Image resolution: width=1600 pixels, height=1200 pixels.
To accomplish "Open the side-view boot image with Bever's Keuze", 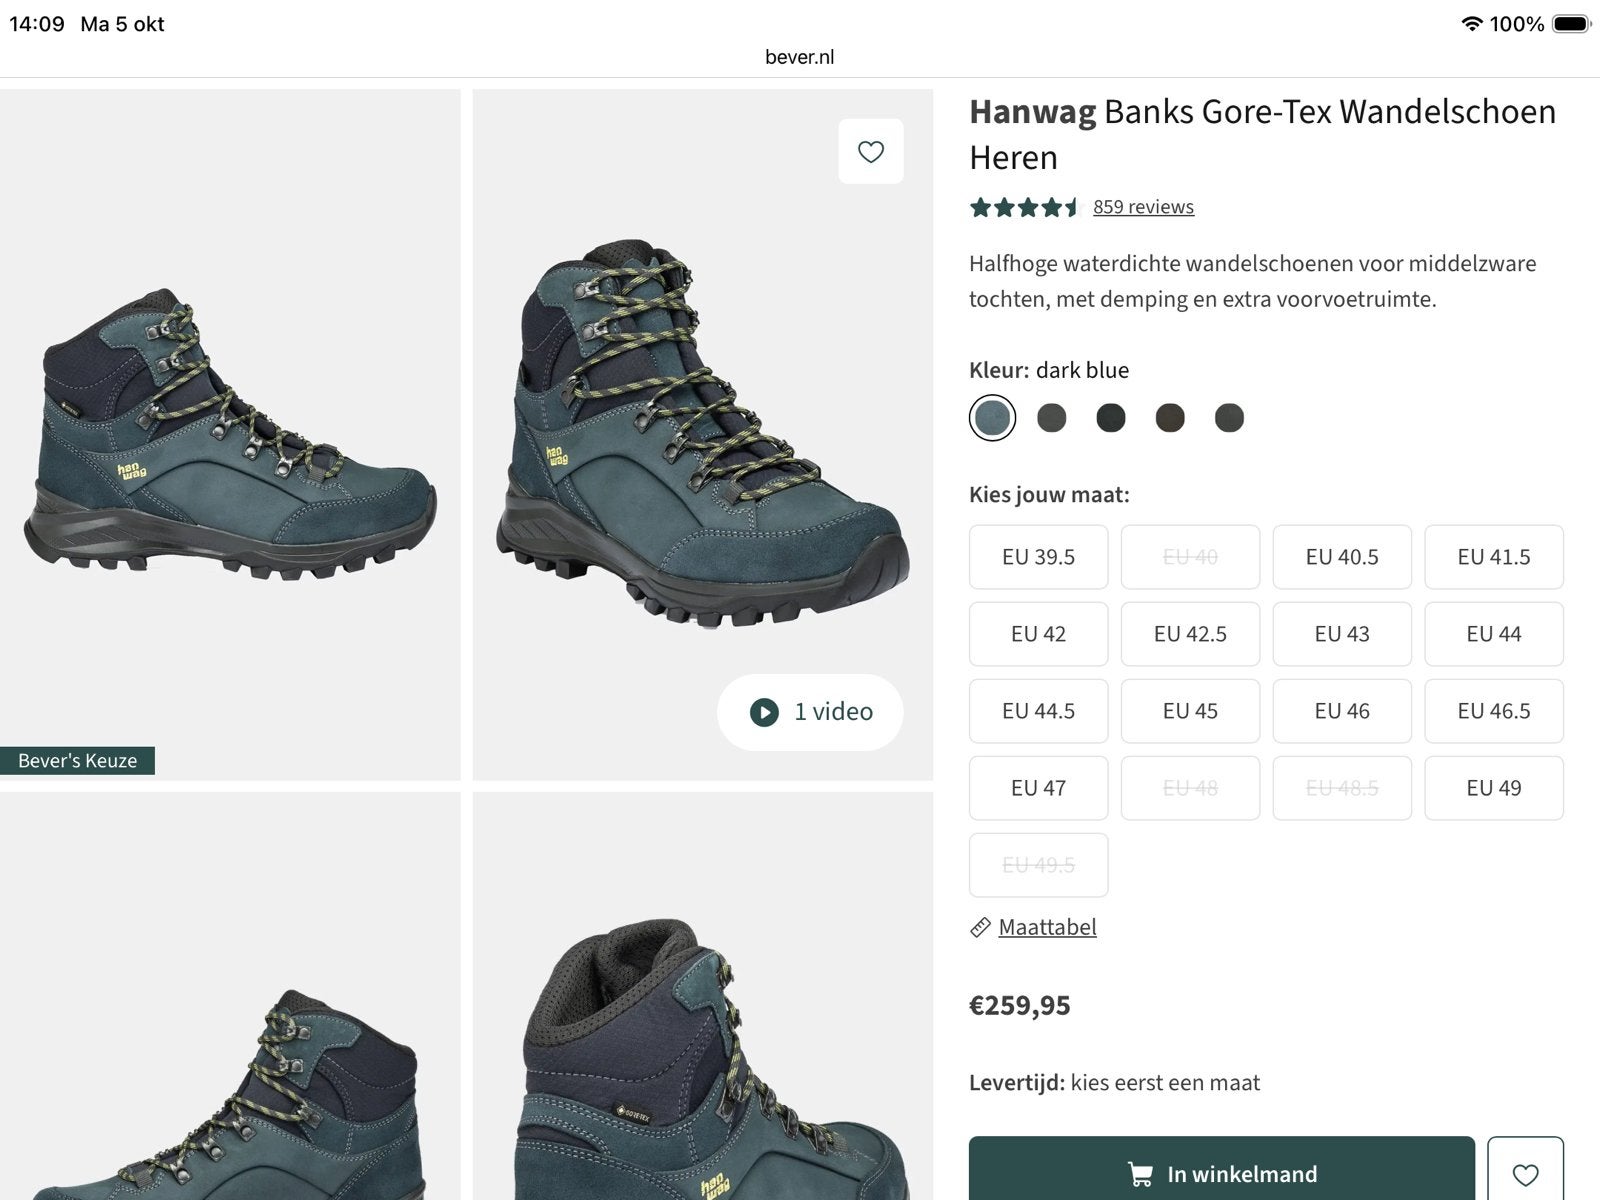I will [230, 435].
